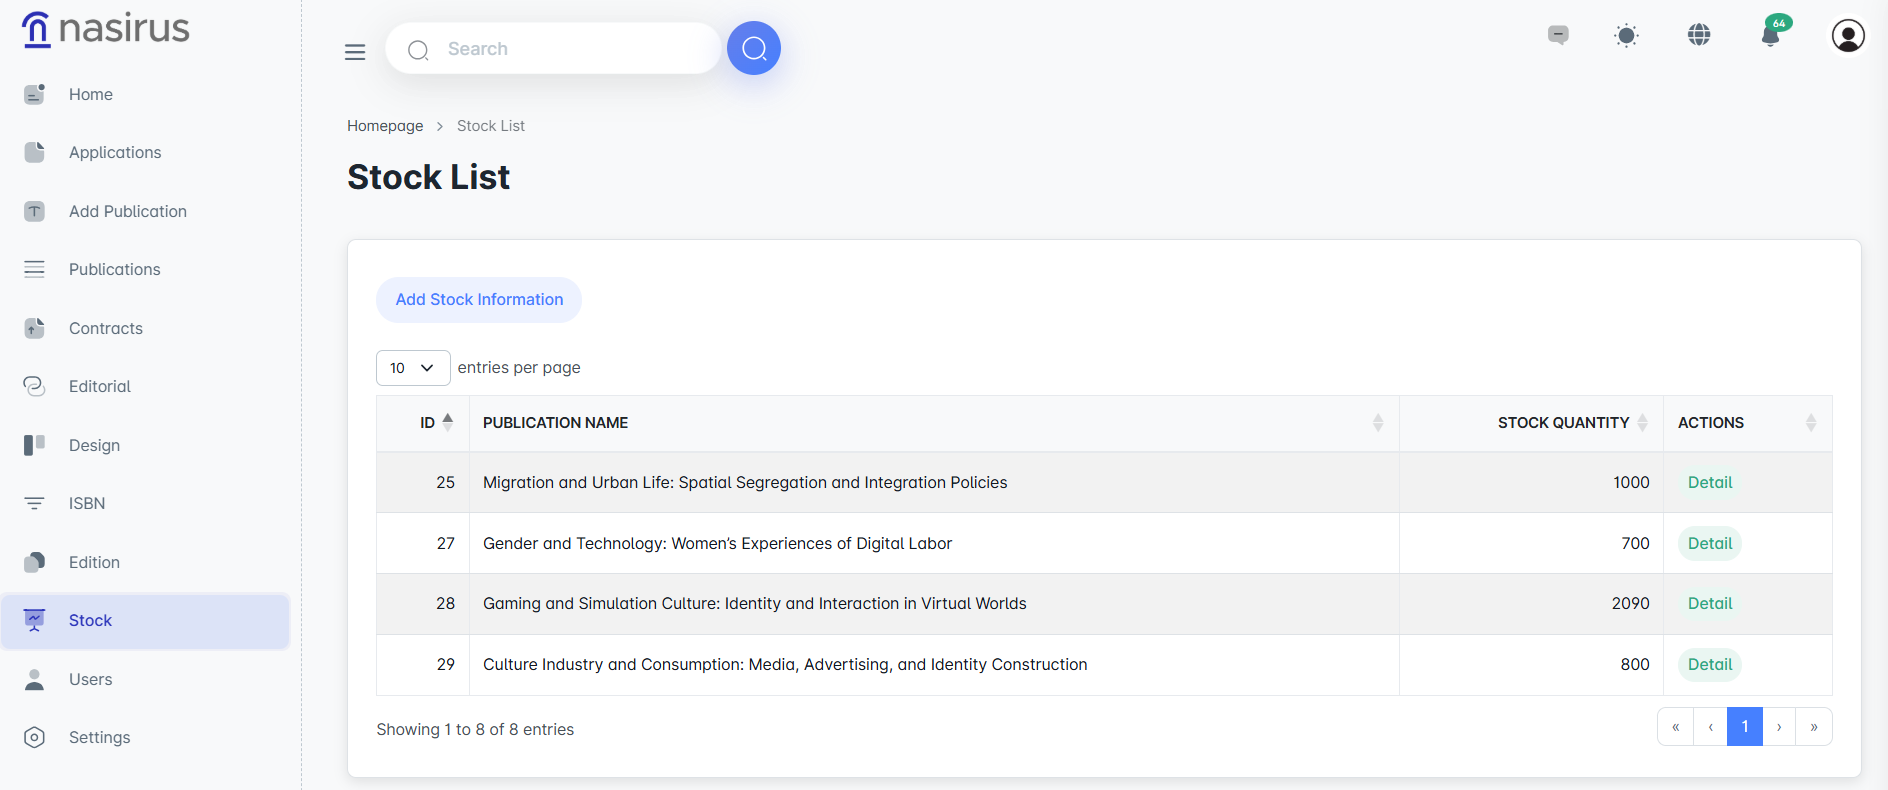Open the user profile avatar

(x=1847, y=36)
